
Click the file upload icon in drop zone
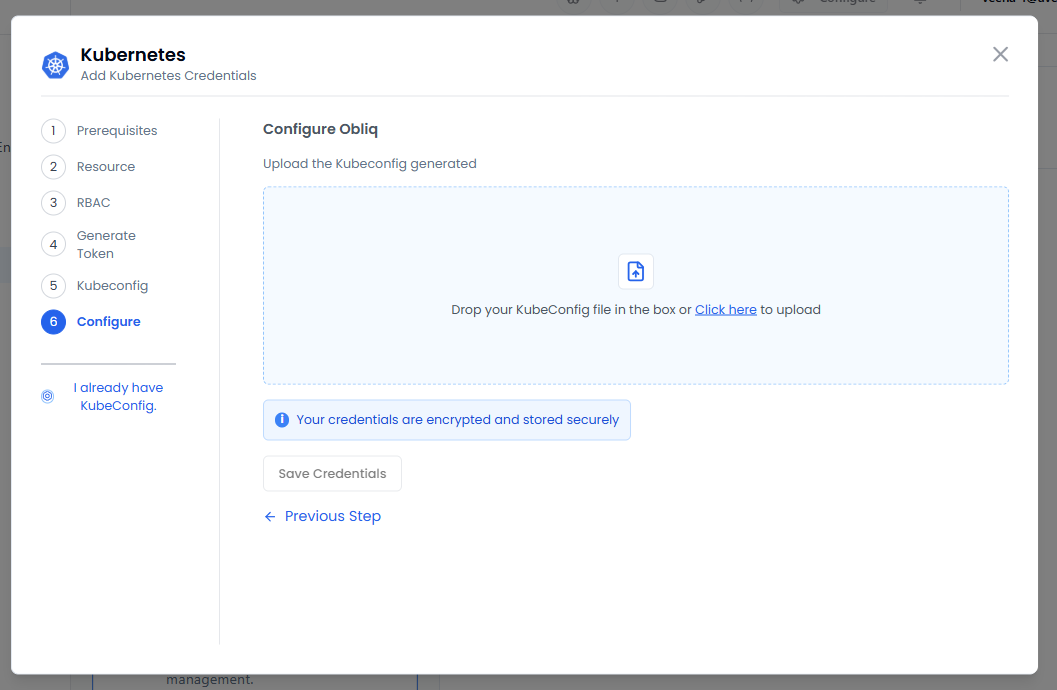(635, 271)
